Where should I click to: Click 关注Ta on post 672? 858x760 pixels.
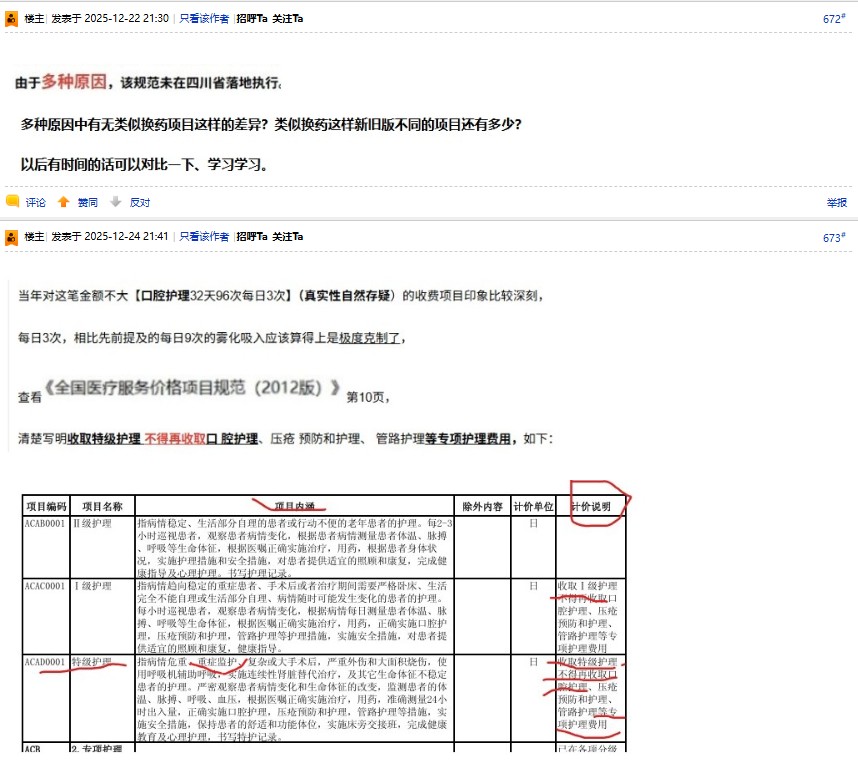(x=288, y=18)
